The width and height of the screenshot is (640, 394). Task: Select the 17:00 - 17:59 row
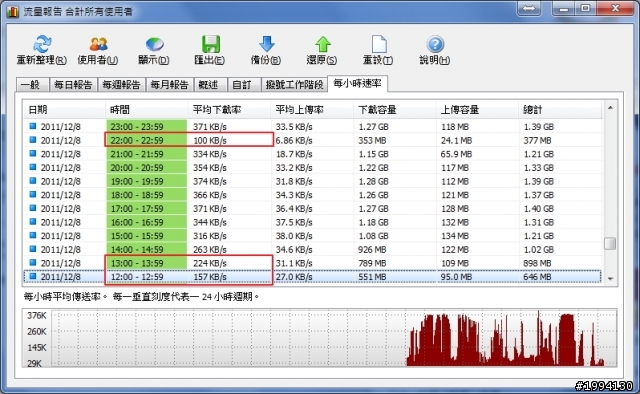click(312, 208)
